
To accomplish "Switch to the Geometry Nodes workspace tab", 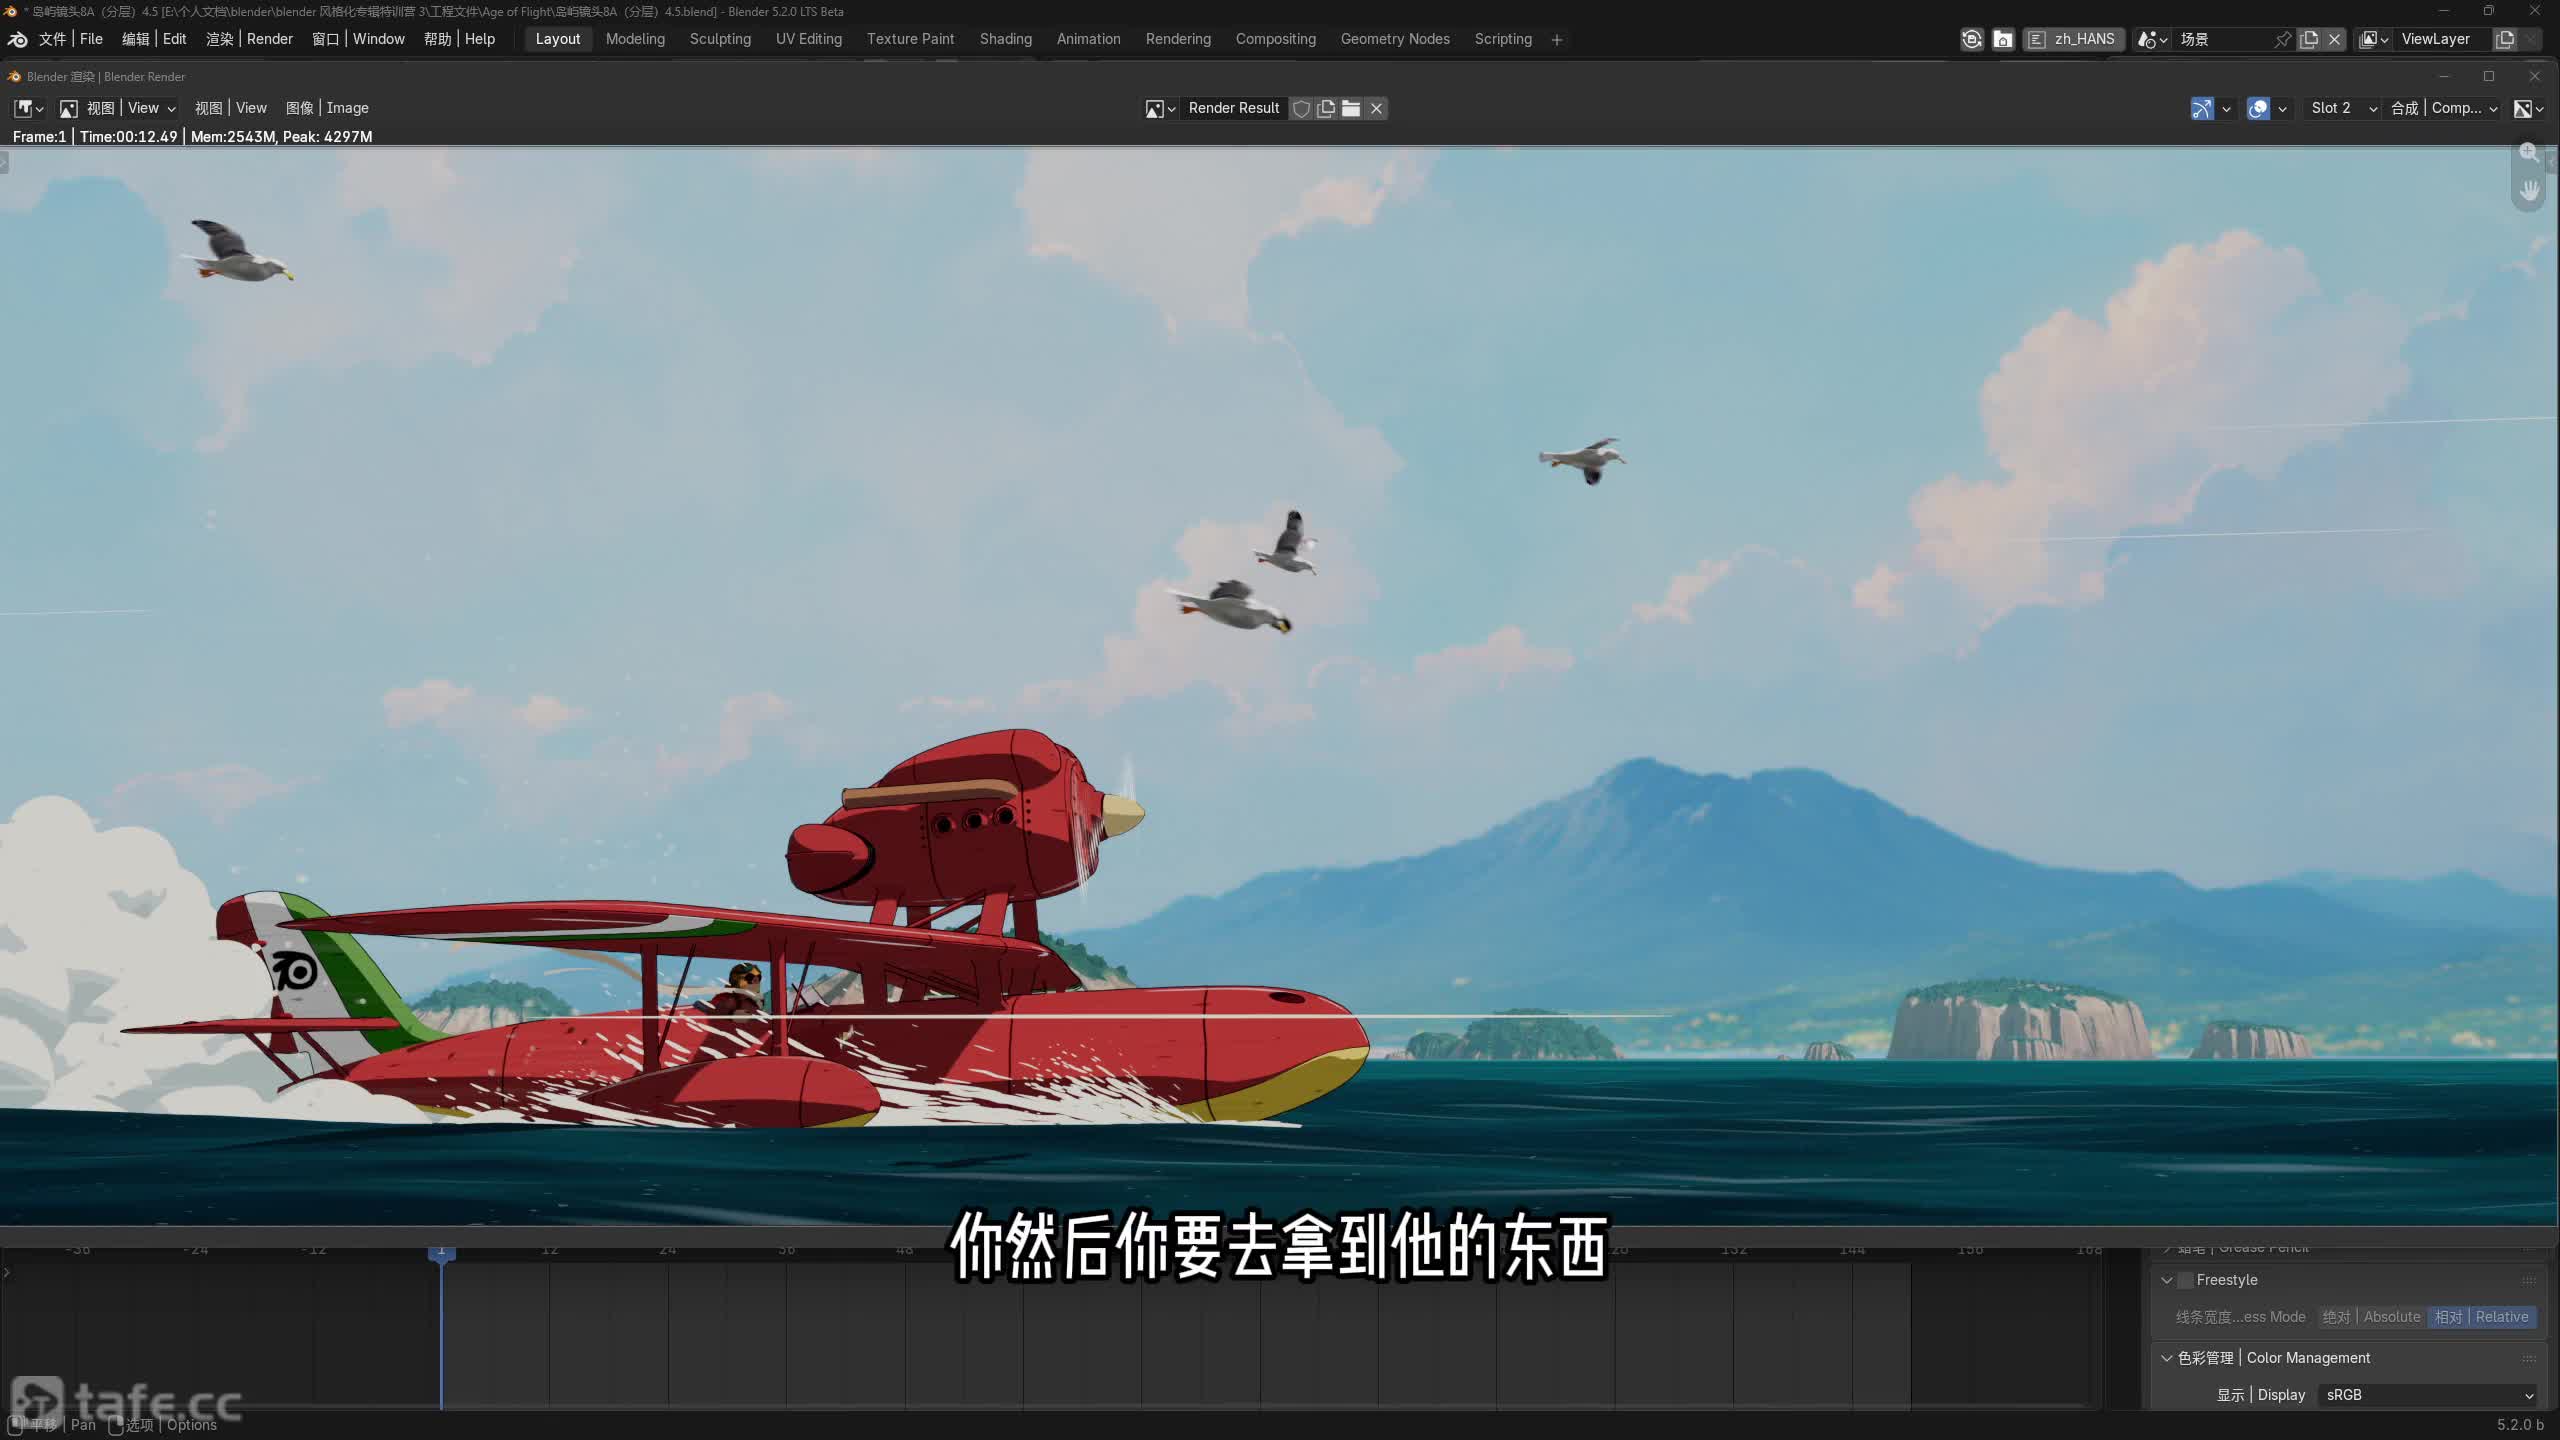I will [1395, 39].
